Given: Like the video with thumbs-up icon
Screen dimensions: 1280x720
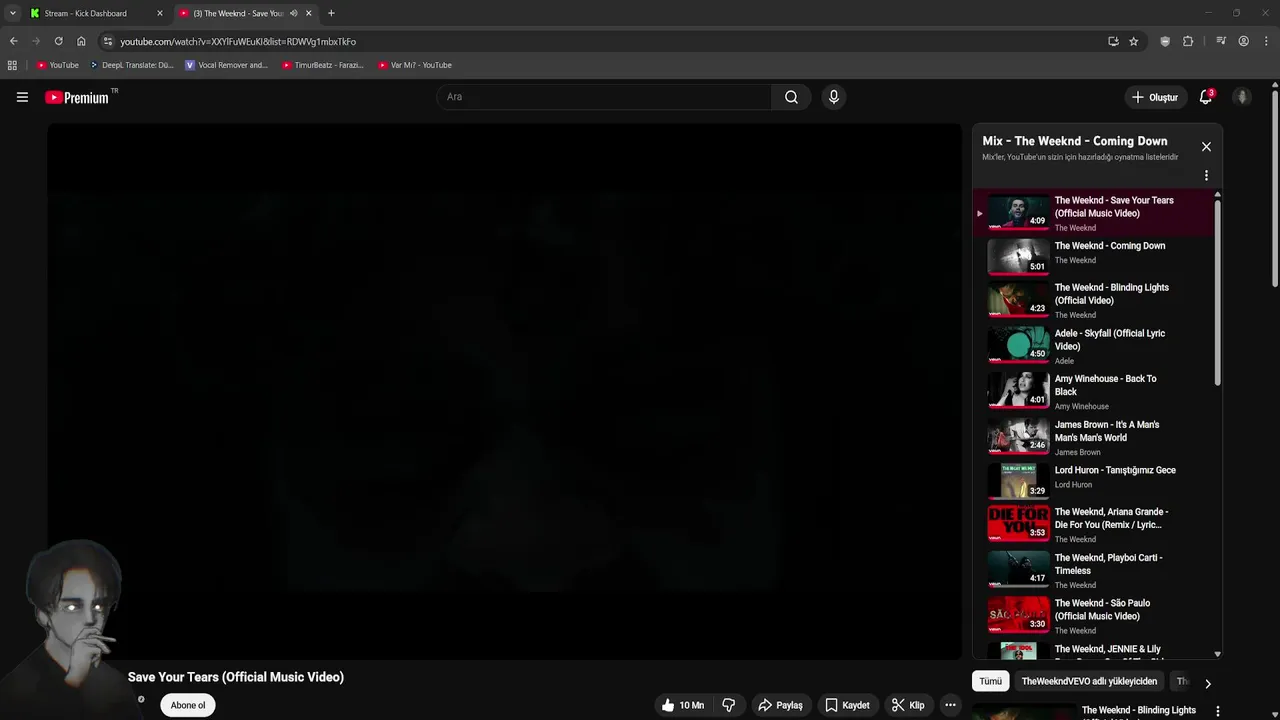Looking at the screenshot, I should 682,705.
